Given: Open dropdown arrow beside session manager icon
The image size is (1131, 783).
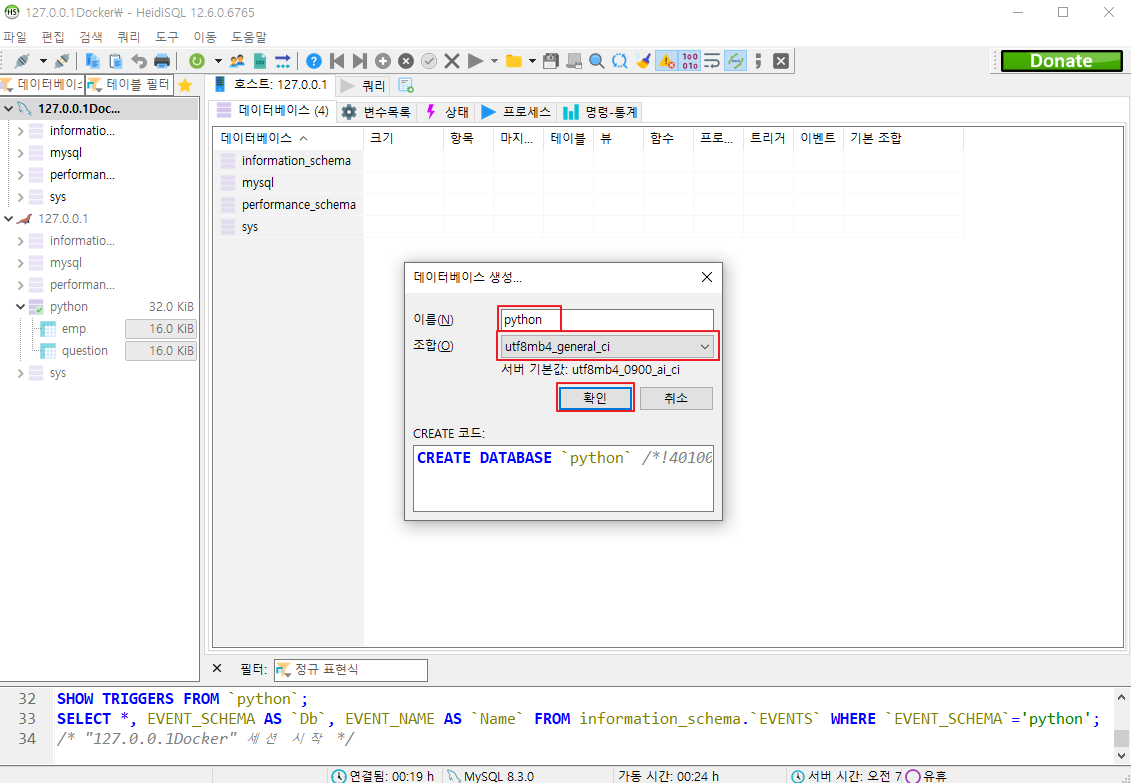Looking at the screenshot, I should [43, 61].
